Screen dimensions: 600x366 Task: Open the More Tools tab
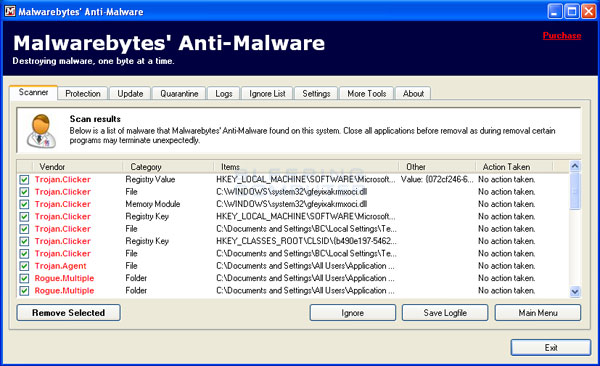pyautogui.click(x=367, y=94)
